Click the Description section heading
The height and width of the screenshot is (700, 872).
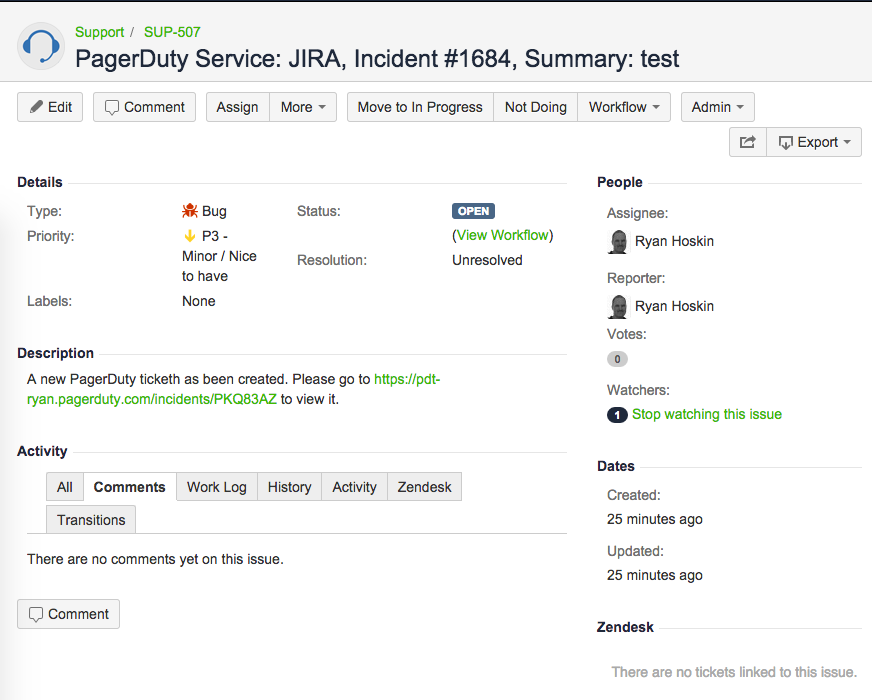[x=55, y=353]
